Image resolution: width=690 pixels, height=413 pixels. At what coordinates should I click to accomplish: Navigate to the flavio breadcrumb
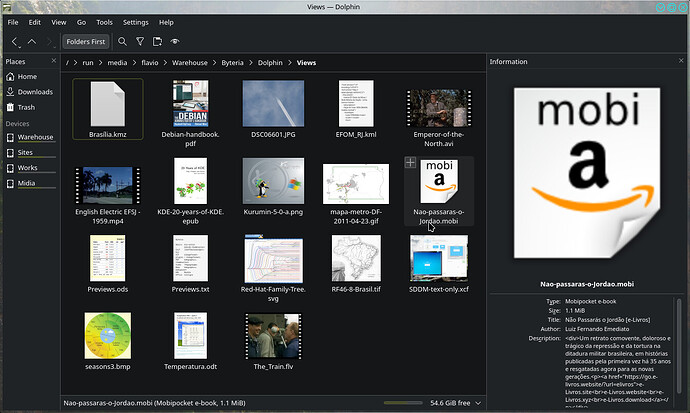pos(150,63)
